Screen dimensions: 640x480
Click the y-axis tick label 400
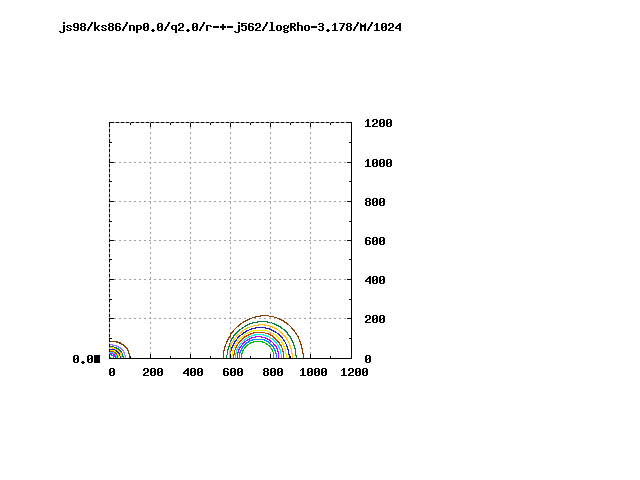(375, 280)
